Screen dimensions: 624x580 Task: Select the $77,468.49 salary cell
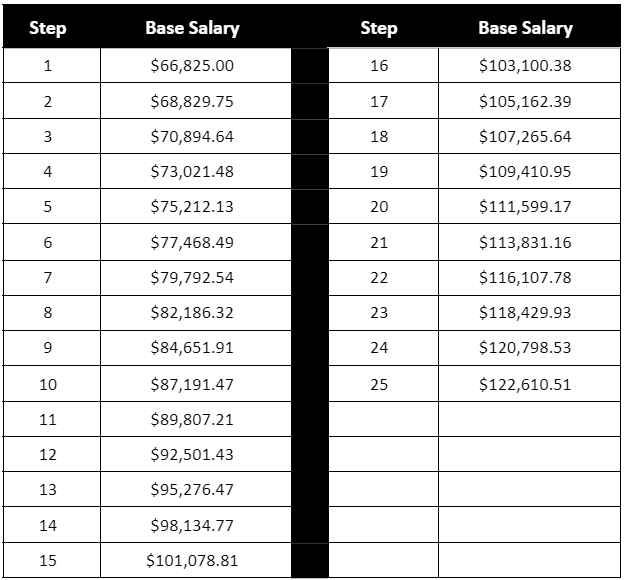pyautogui.click(x=192, y=242)
